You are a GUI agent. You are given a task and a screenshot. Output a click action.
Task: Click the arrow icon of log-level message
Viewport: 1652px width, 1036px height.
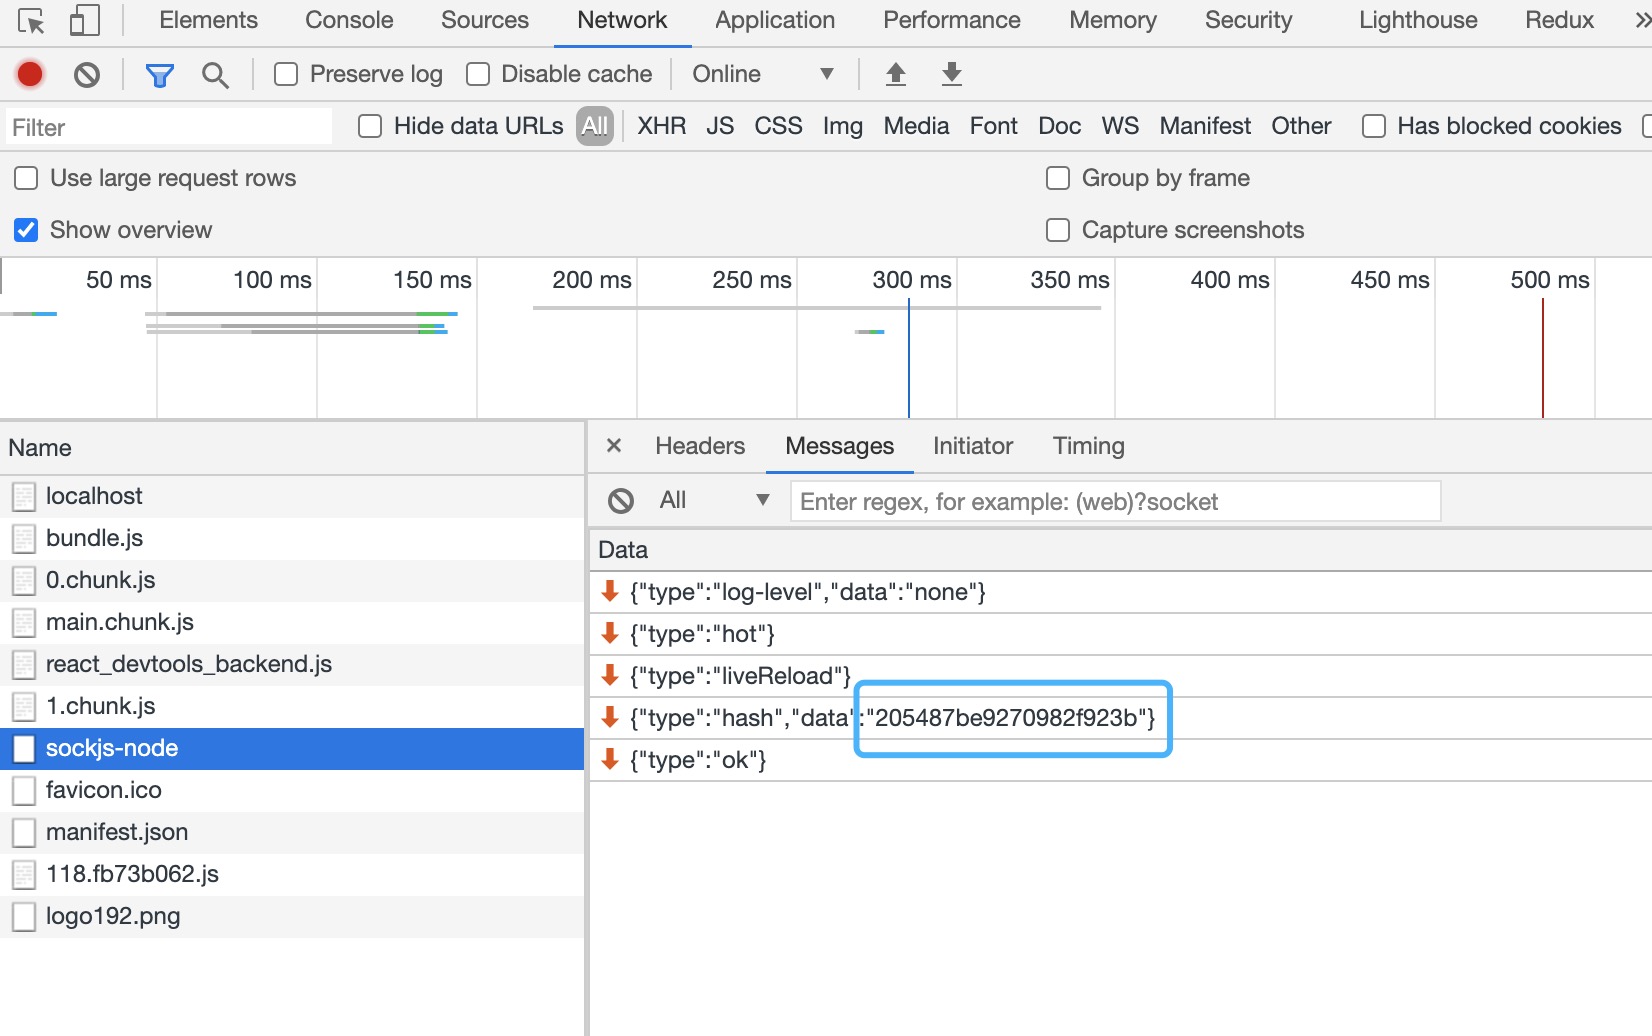click(610, 591)
